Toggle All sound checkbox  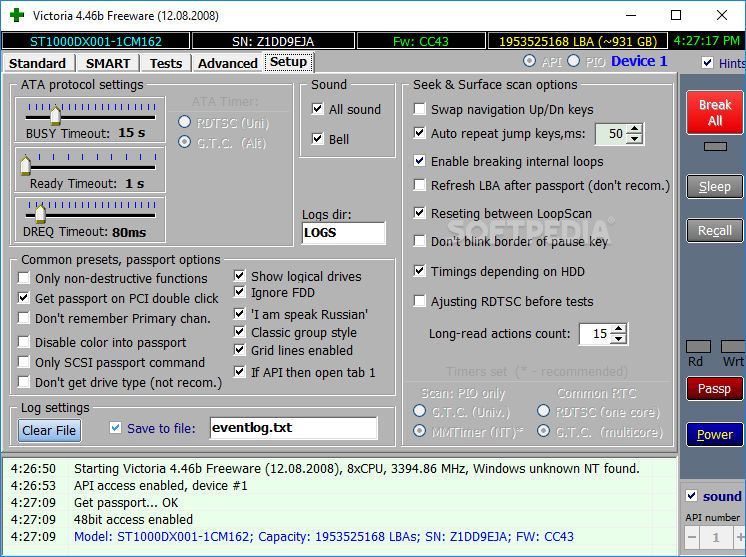point(317,109)
